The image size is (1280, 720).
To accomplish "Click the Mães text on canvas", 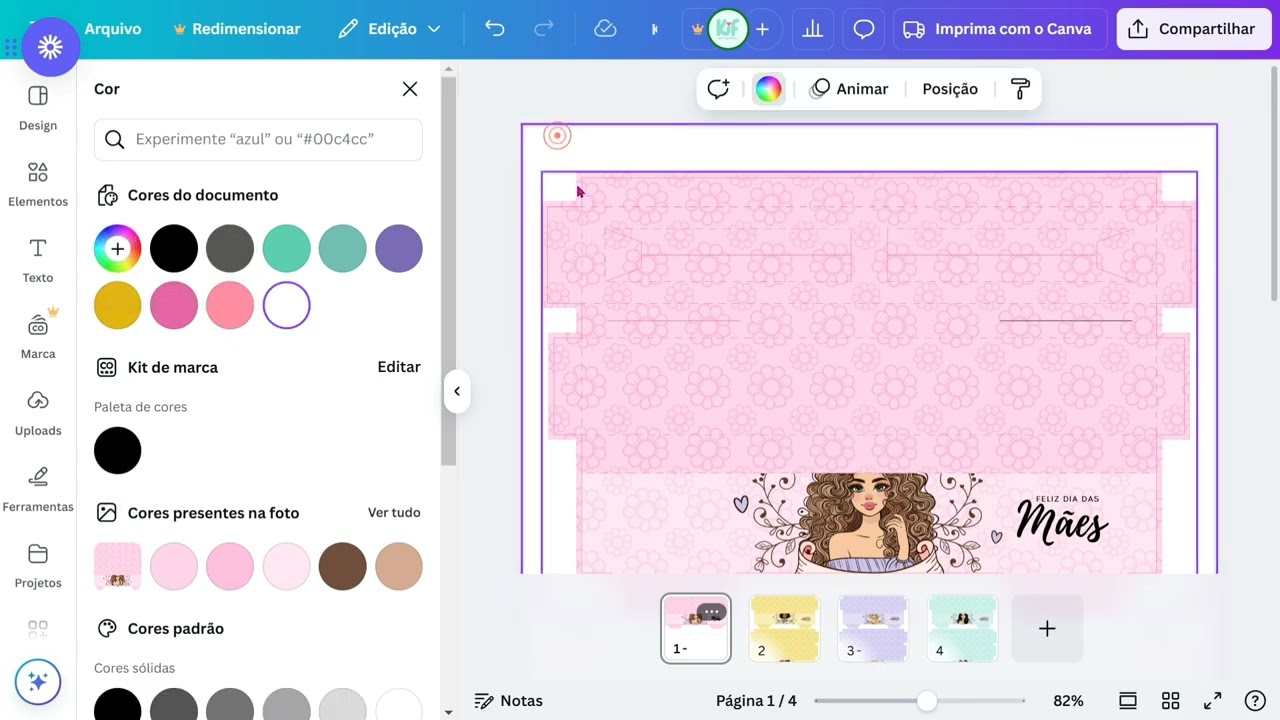I will point(1062,525).
